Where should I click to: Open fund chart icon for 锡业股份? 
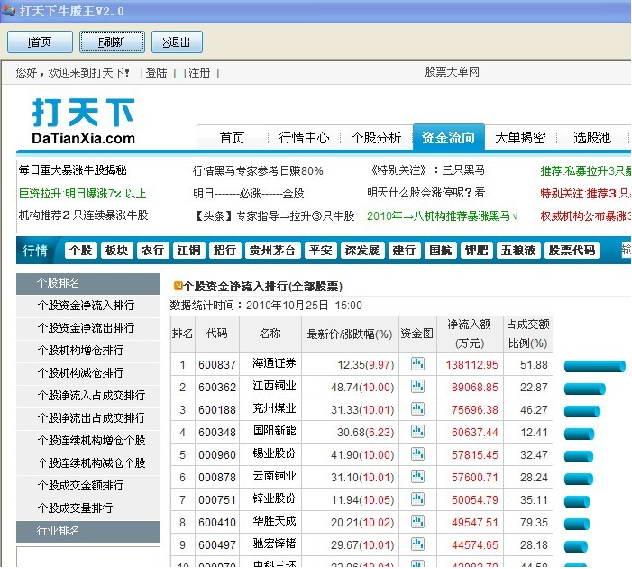[418, 454]
